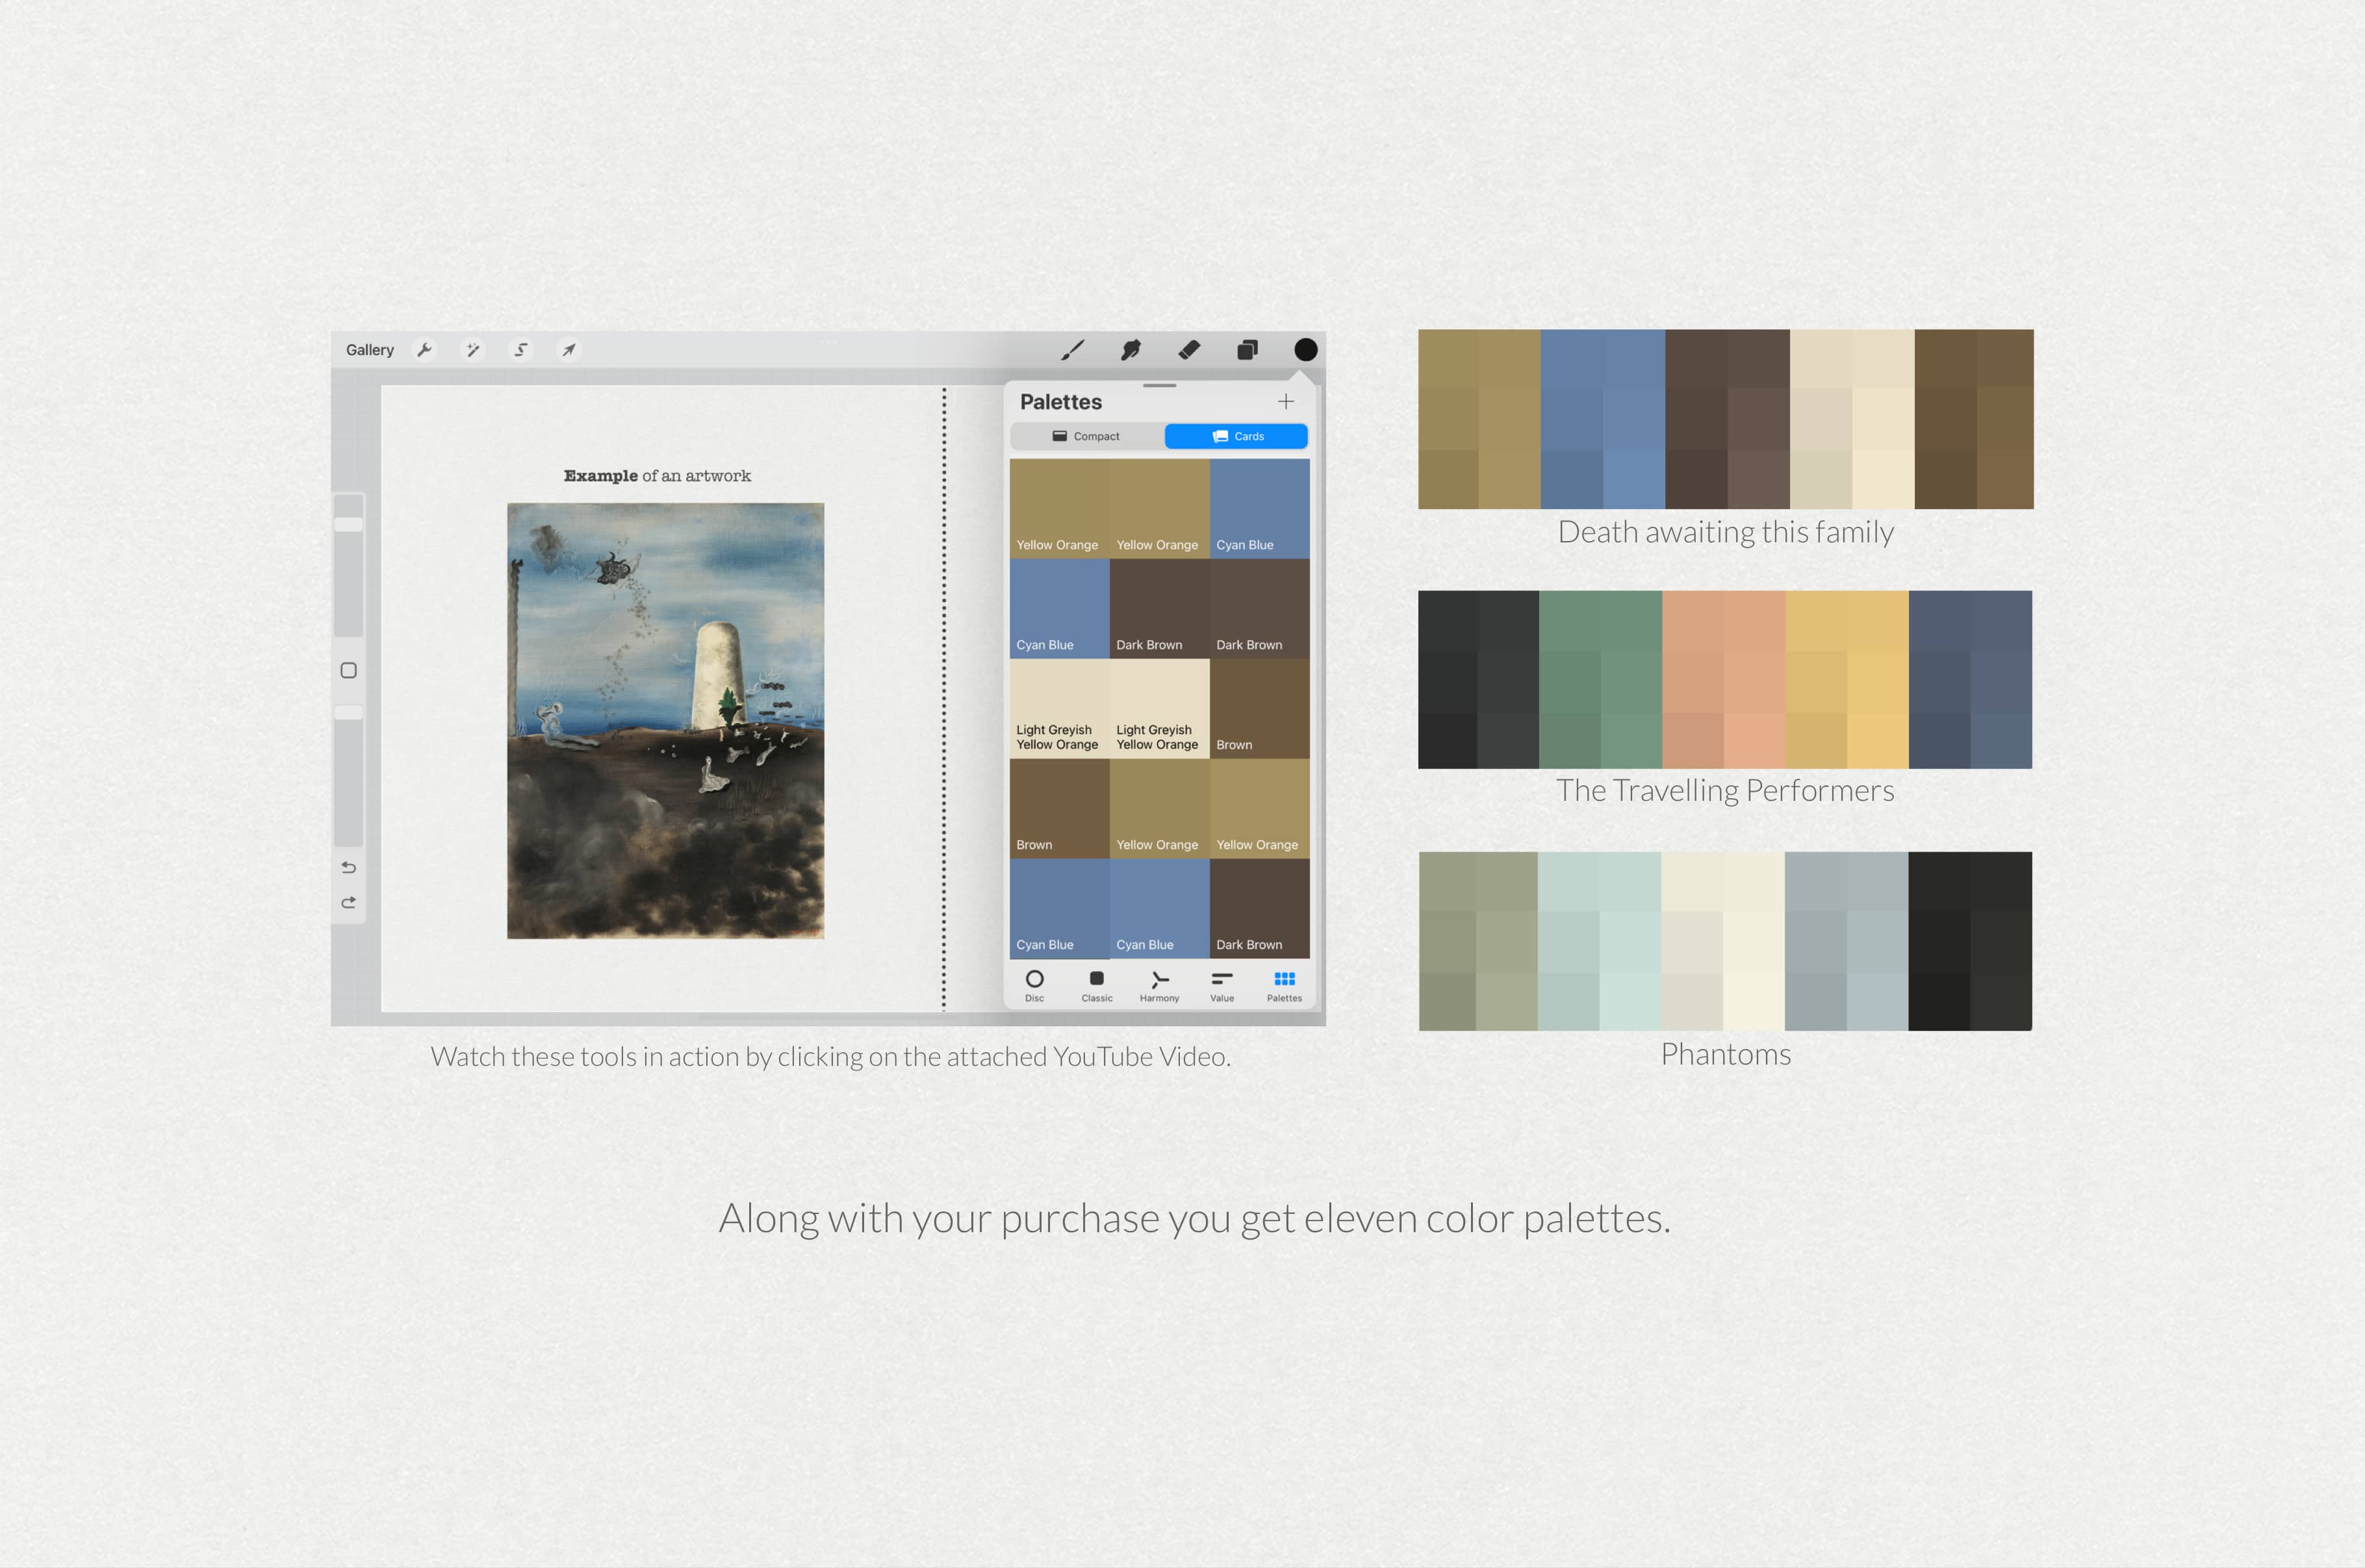Undo the last stroke with the undo arrow
The width and height of the screenshot is (2365, 1568).
[x=348, y=868]
